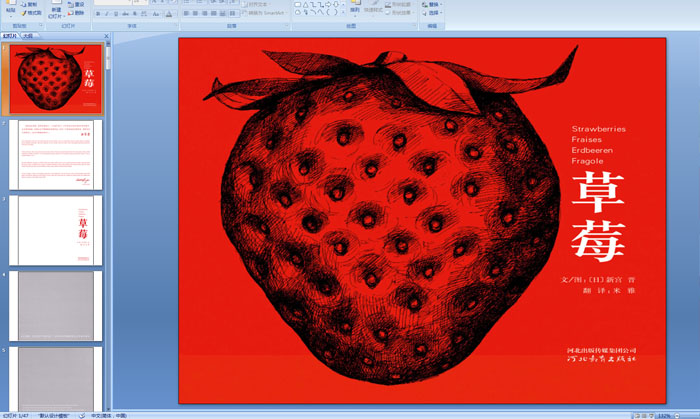Click the Copy button in clipboard group

[x=29, y=4]
